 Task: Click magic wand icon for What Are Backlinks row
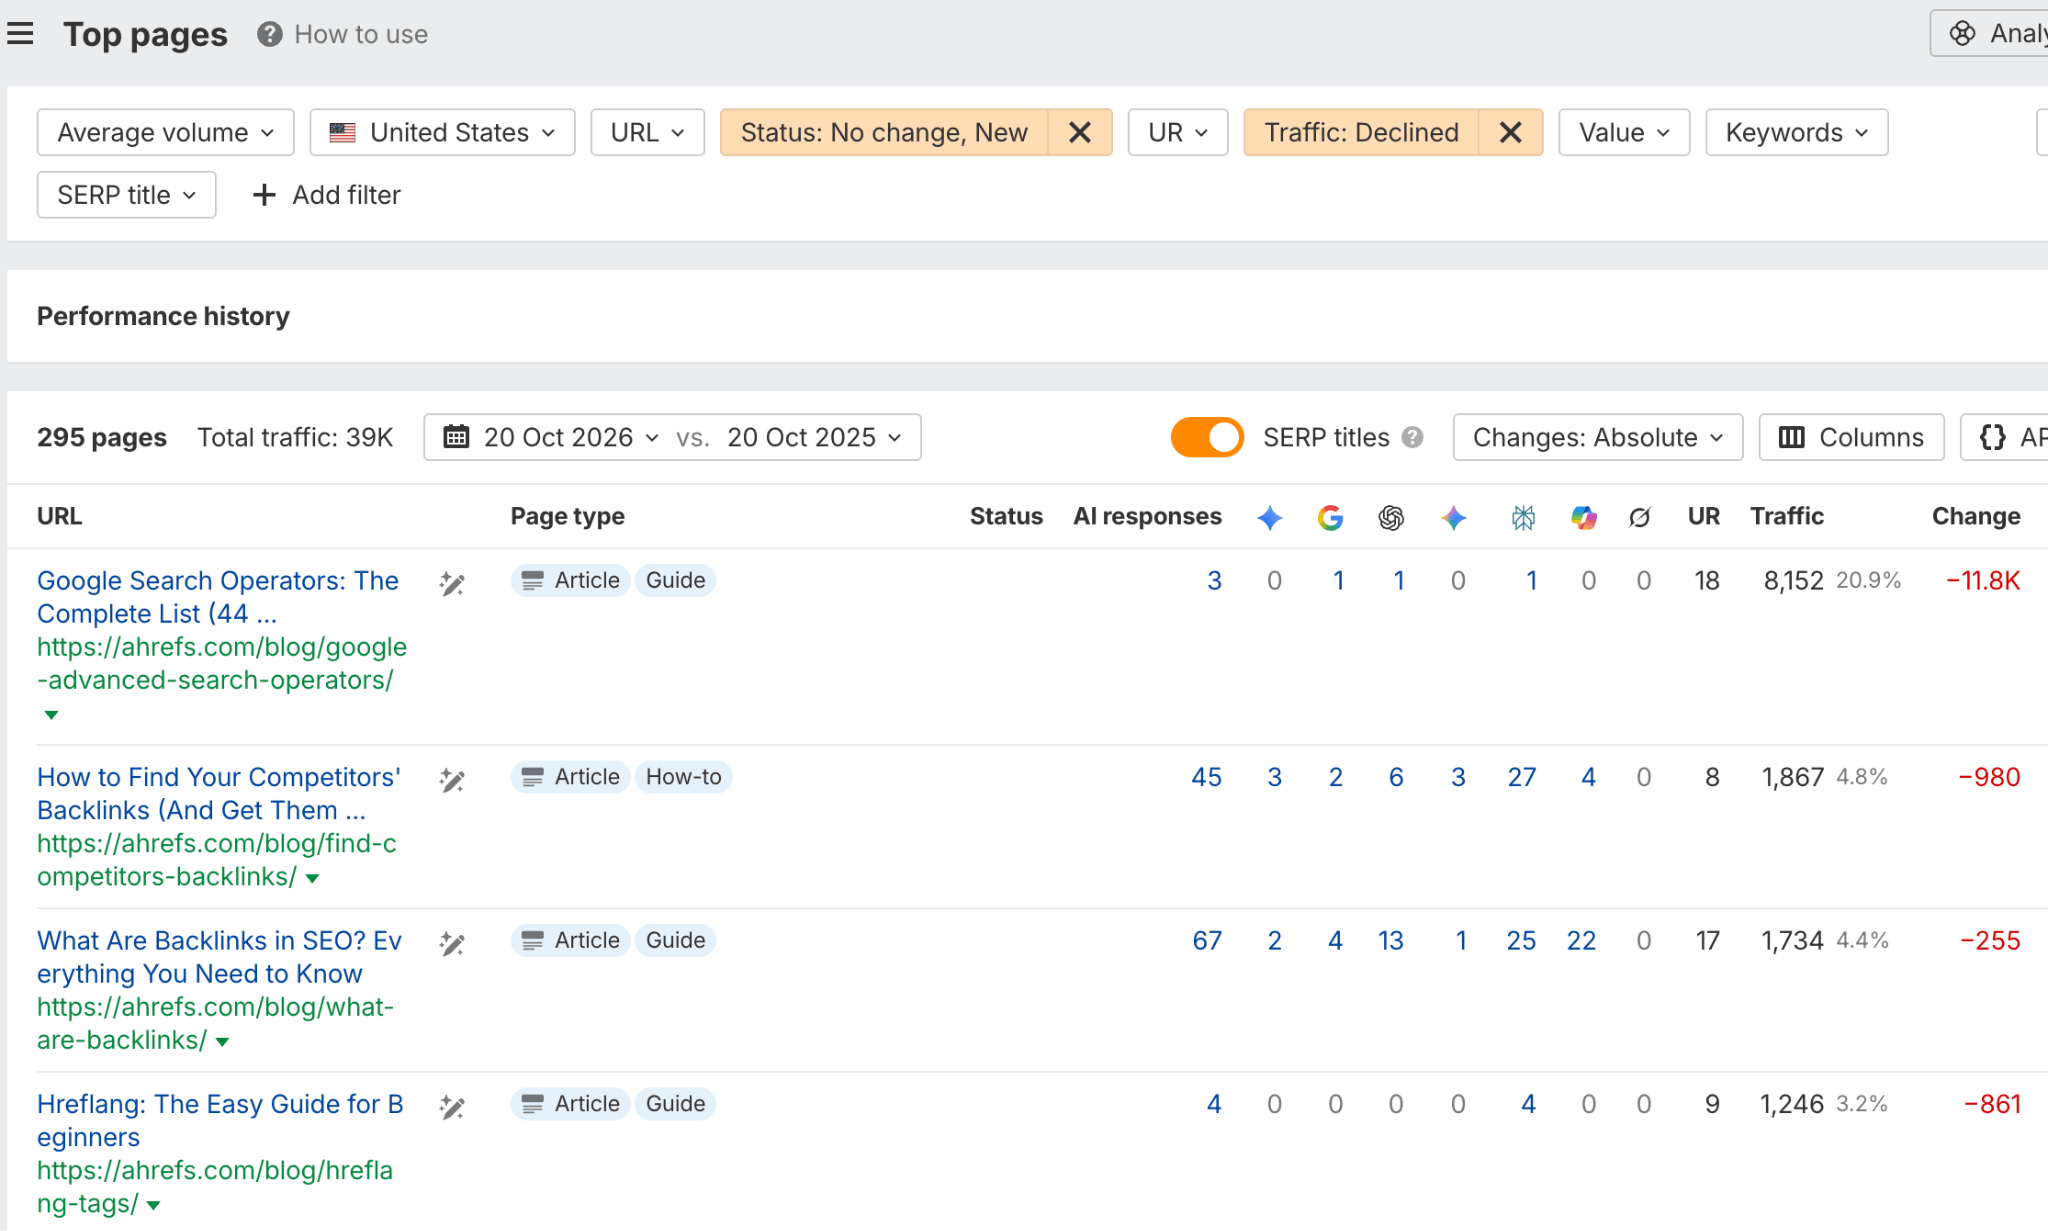pos(452,944)
